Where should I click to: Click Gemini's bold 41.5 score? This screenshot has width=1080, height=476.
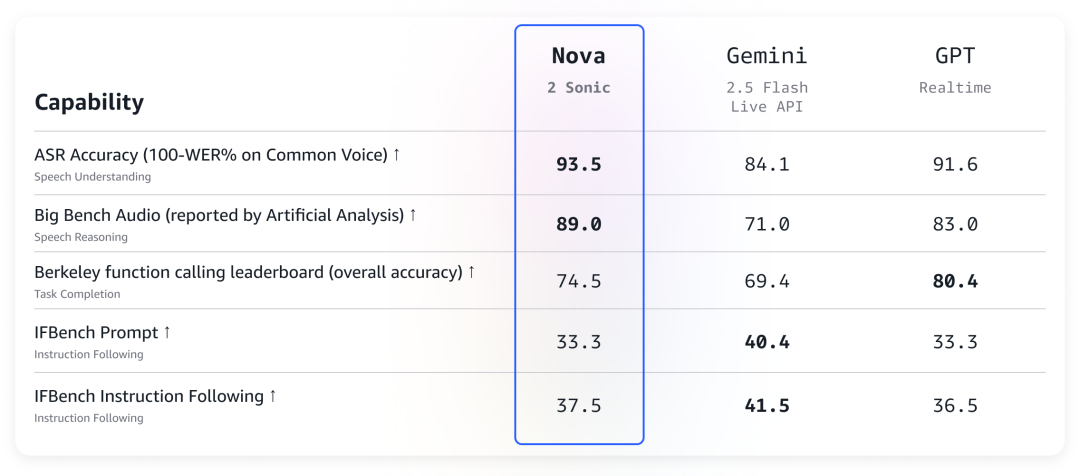click(x=767, y=406)
